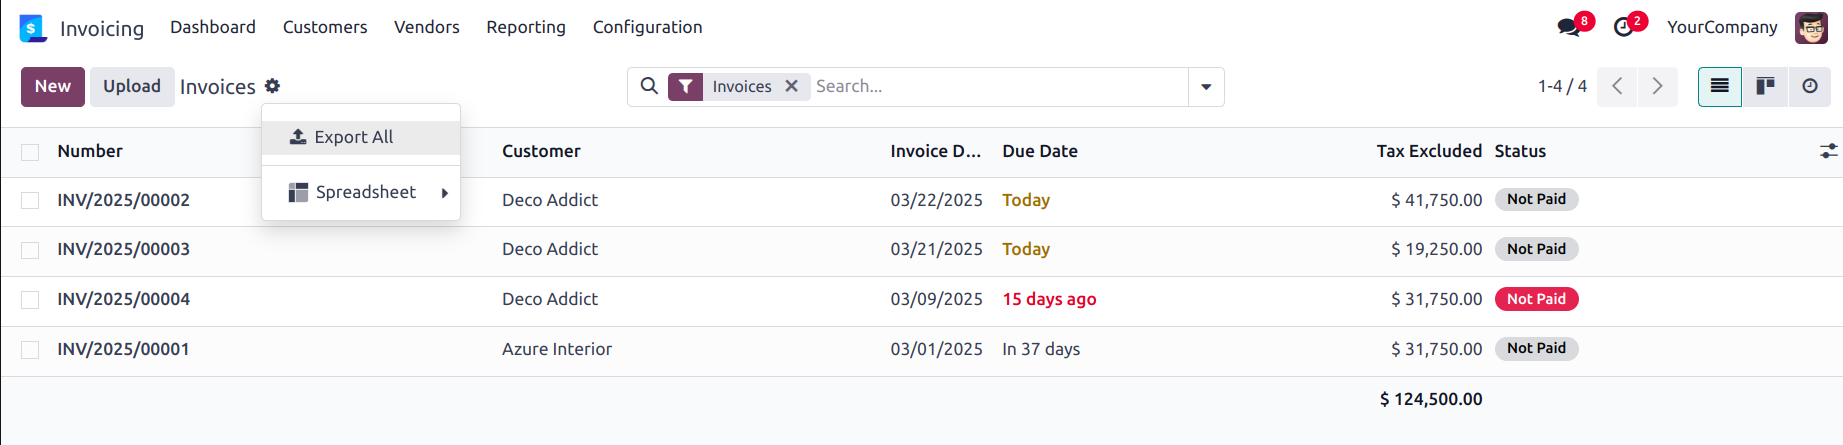Open the activities clock icon
The height and width of the screenshot is (445, 1843).
pyautogui.click(x=1623, y=27)
